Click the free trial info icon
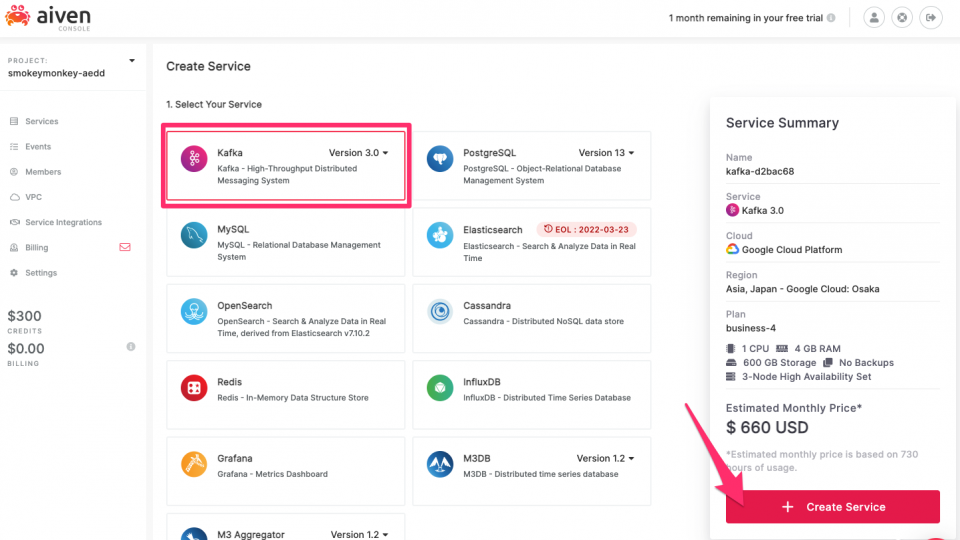The height and width of the screenshot is (540, 960). point(831,19)
